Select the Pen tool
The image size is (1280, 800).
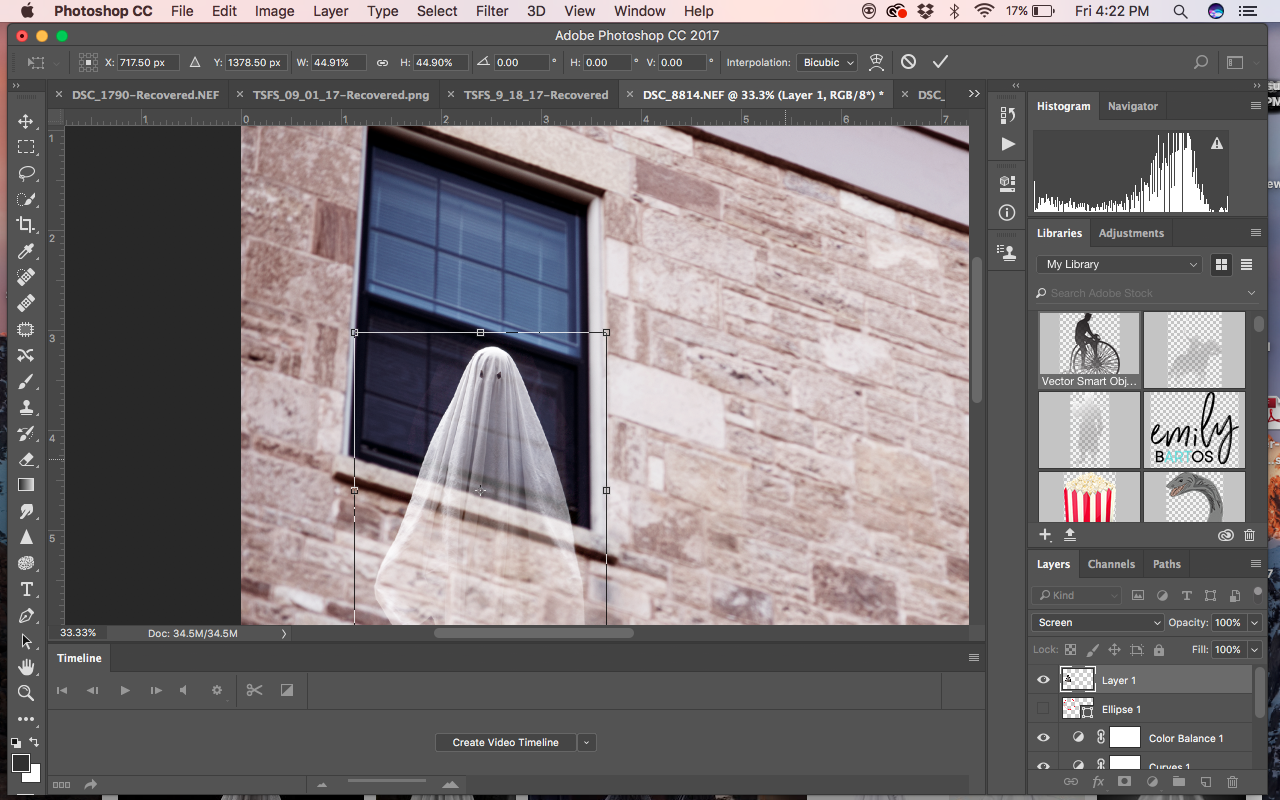(x=26, y=615)
